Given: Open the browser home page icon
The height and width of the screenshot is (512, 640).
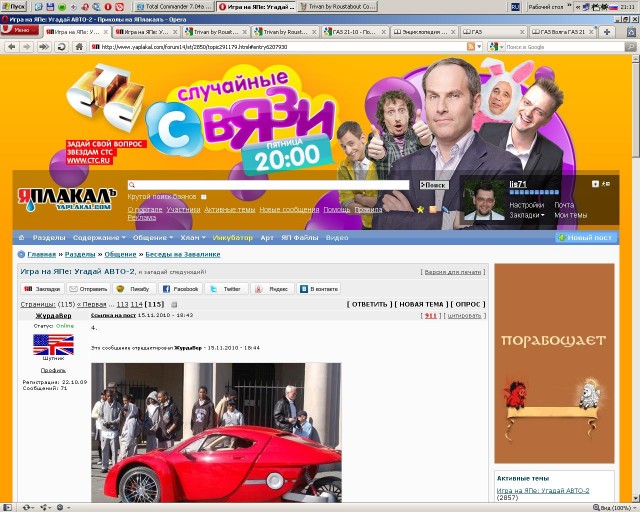Looking at the screenshot, I should pos(79,47).
